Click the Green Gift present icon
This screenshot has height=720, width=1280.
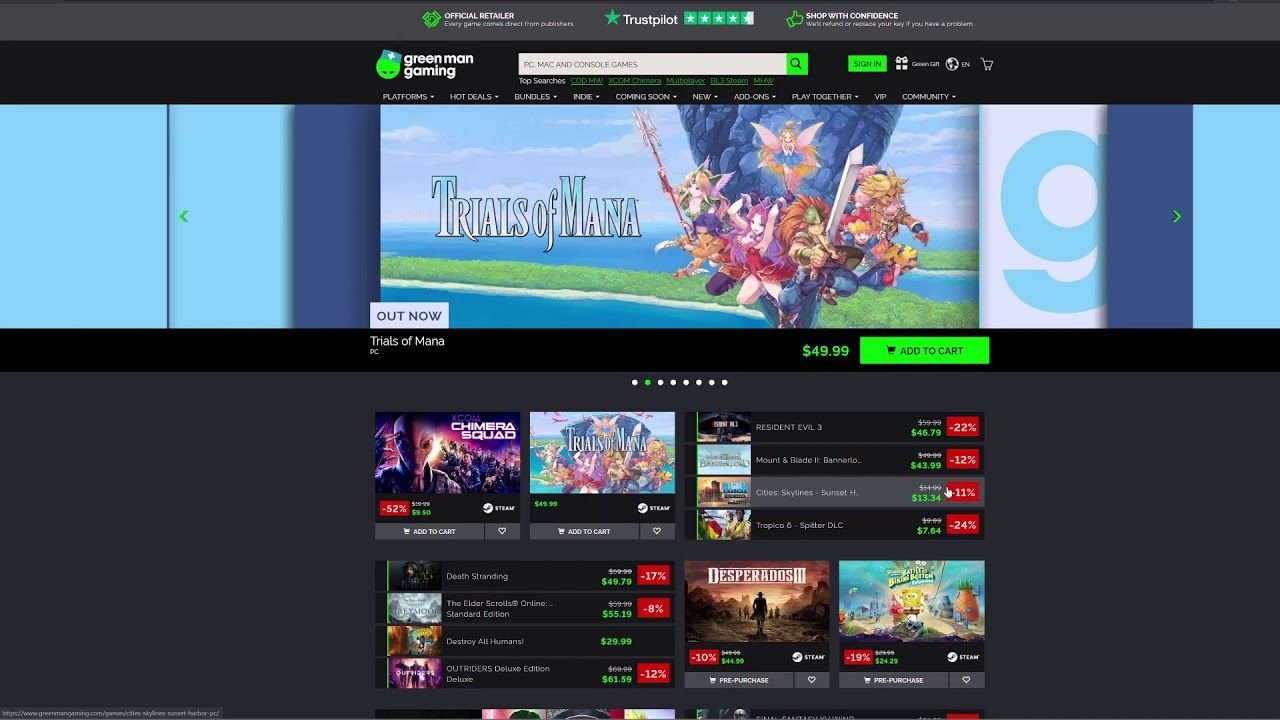pyautogui.click(x=902, y=63)
